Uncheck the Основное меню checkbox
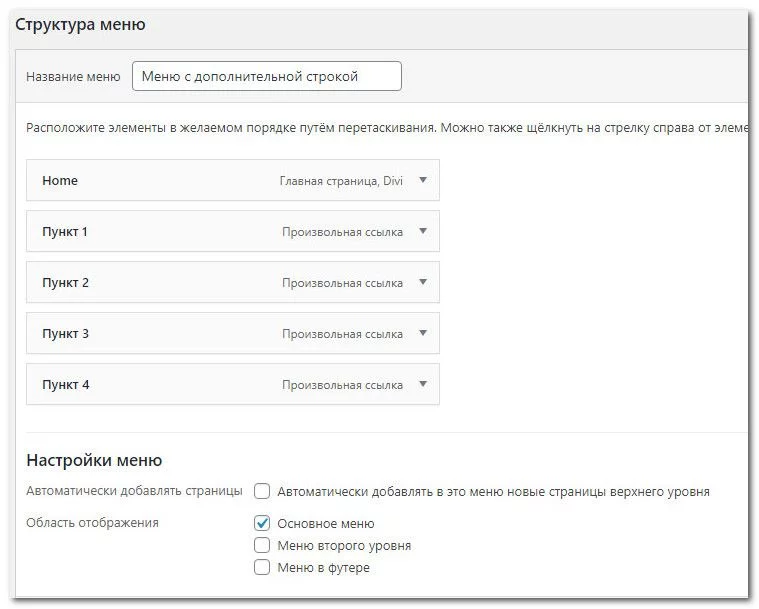 (262, 523)
